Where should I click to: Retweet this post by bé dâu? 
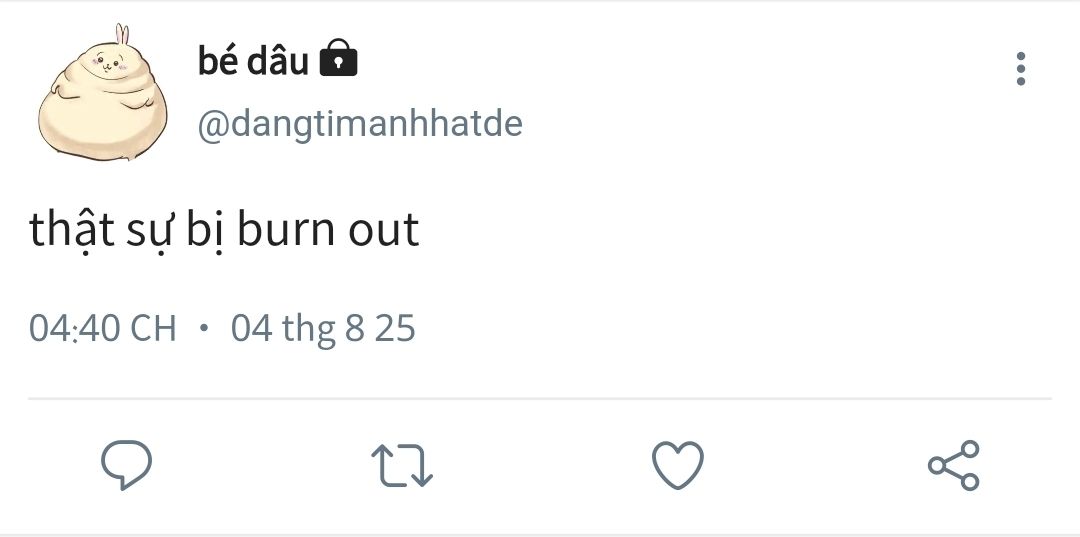tap(401, 466)
